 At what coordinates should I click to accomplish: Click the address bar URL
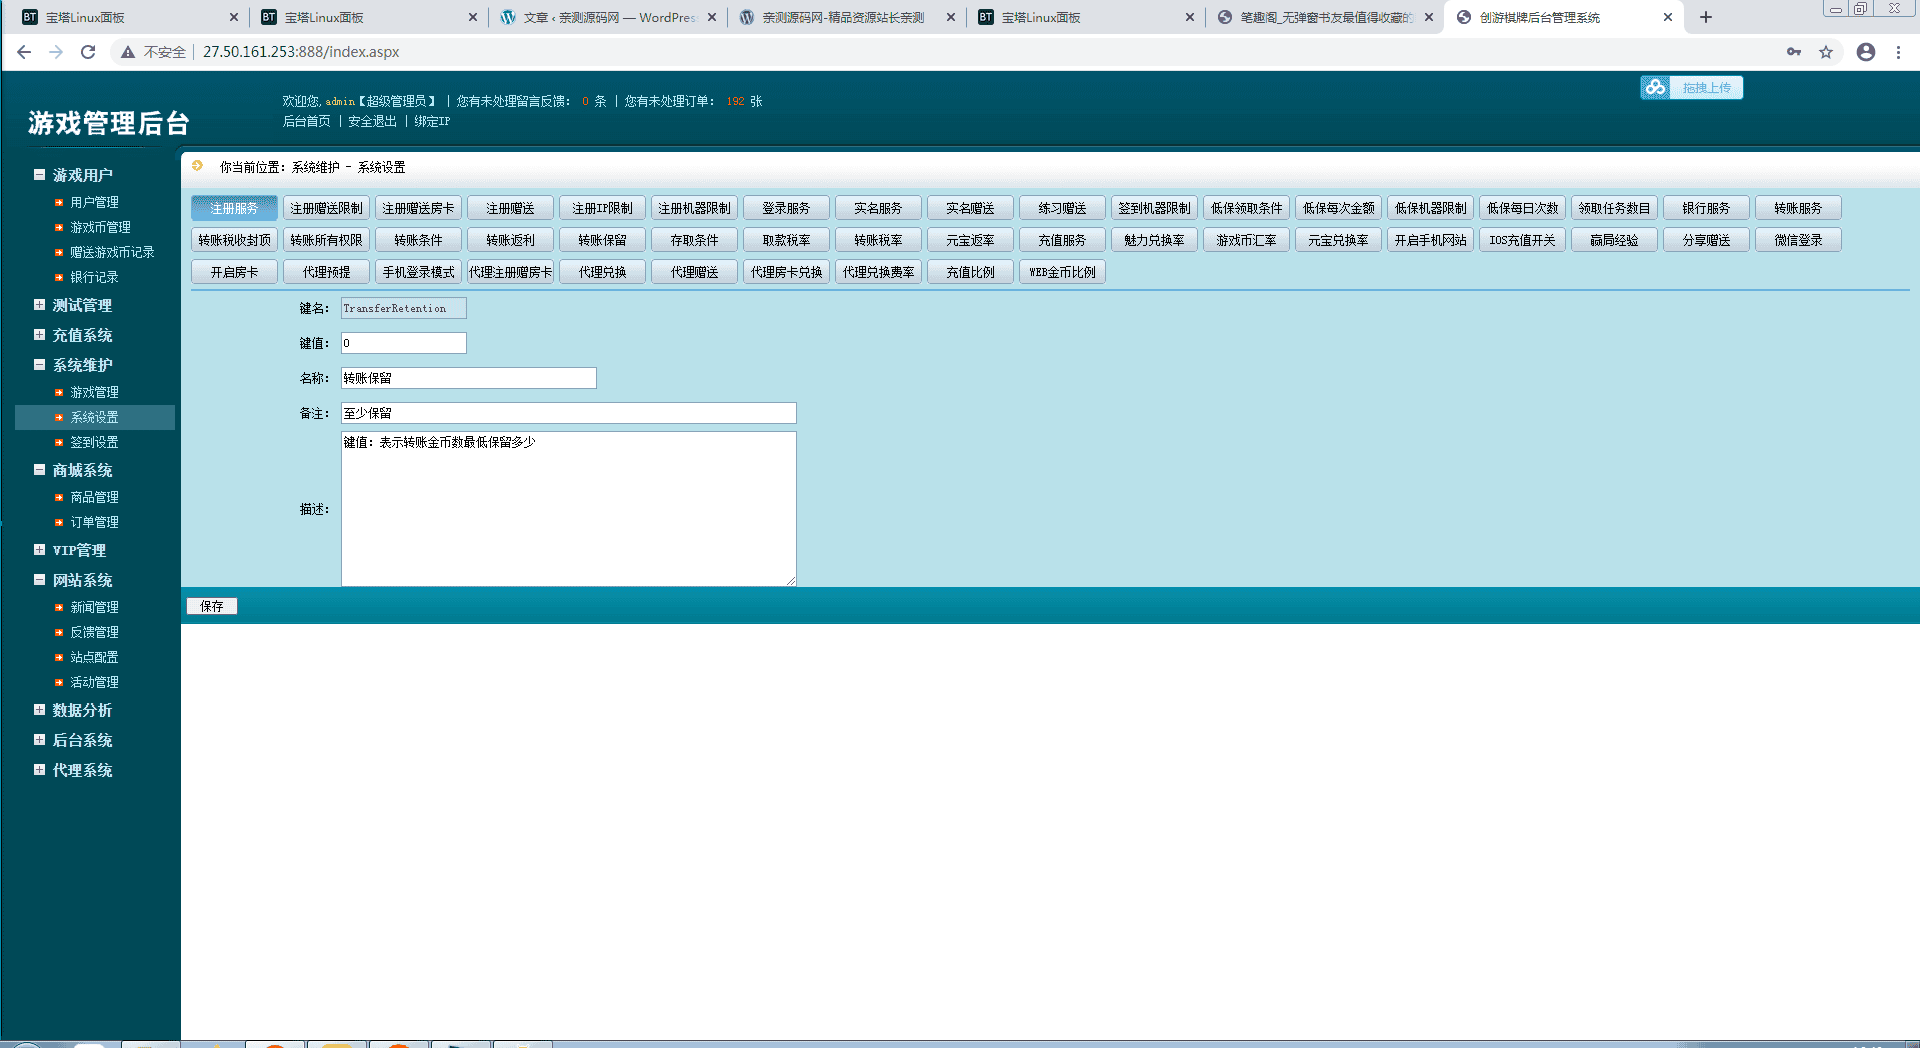(301, 52)
